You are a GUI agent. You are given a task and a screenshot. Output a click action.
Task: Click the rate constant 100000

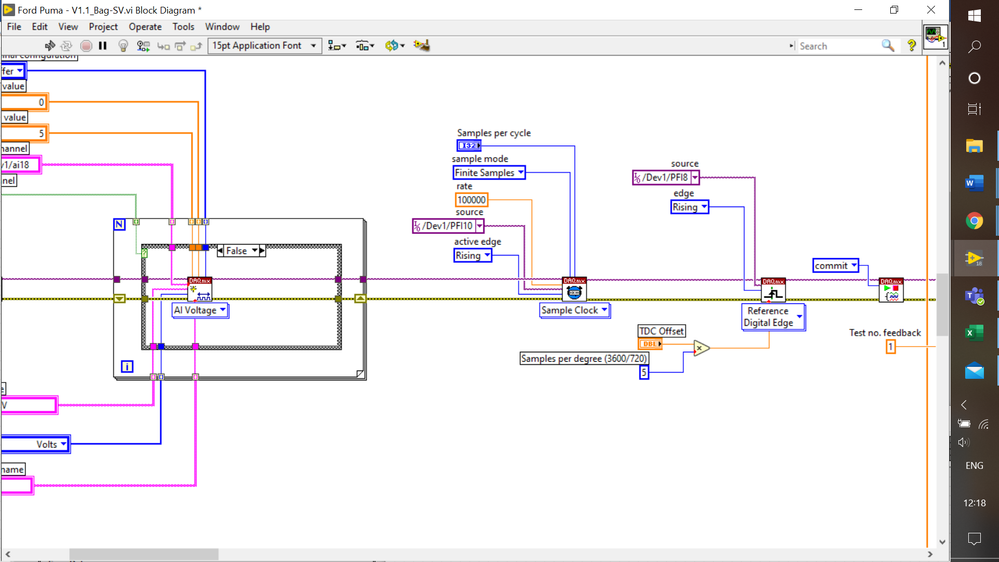[471, 200]
